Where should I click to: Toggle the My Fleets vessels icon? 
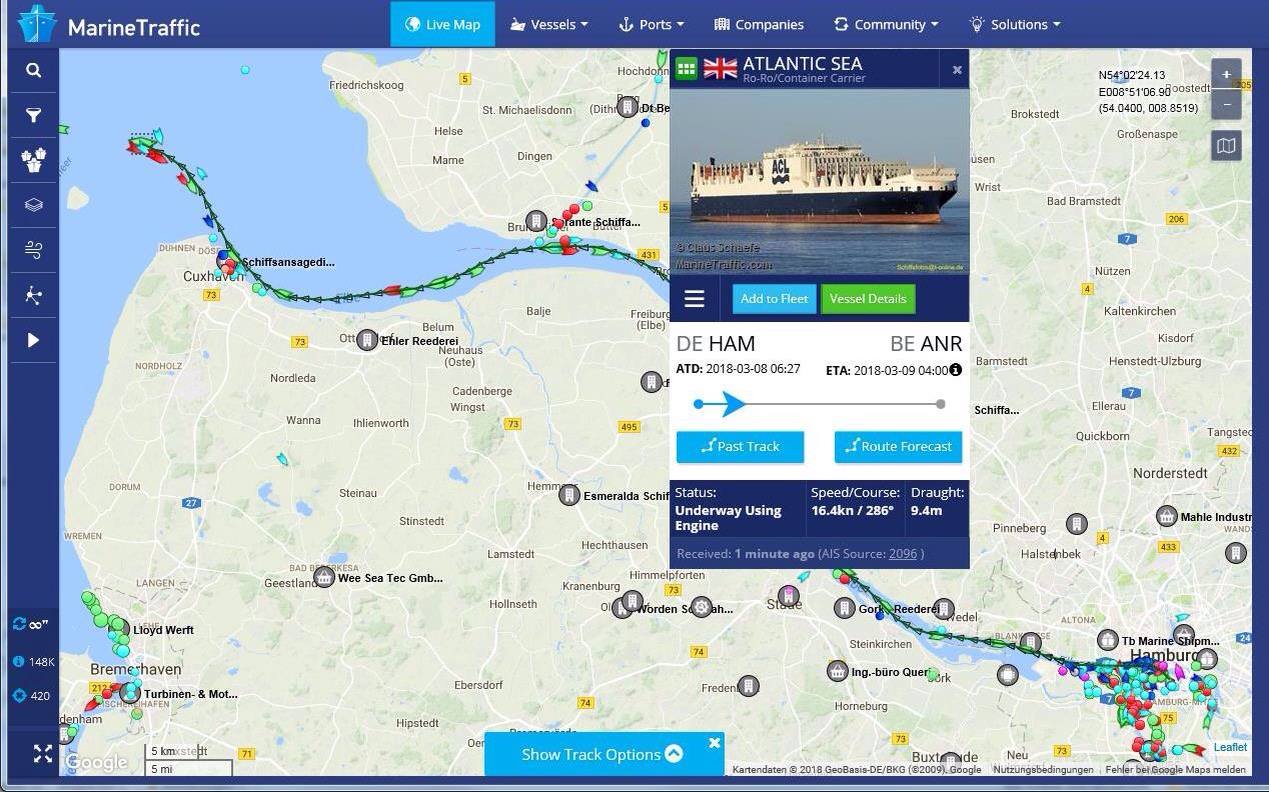33,161
